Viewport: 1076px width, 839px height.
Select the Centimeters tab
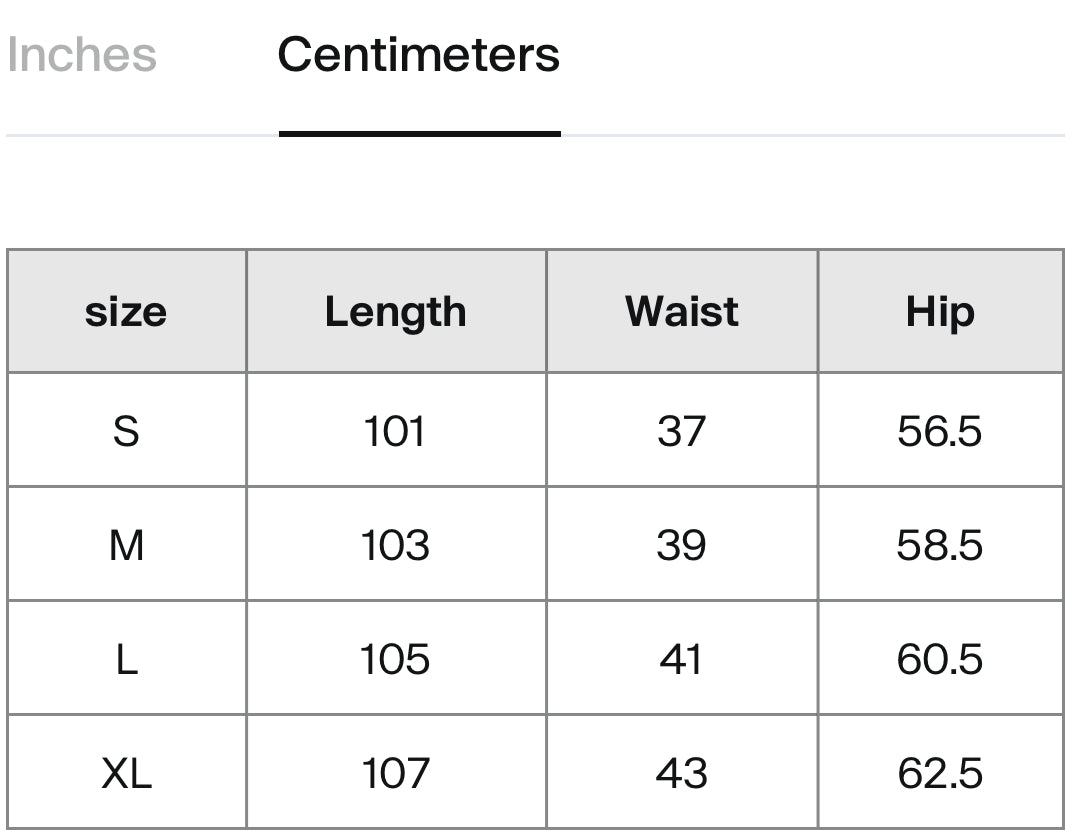[418, 55]
